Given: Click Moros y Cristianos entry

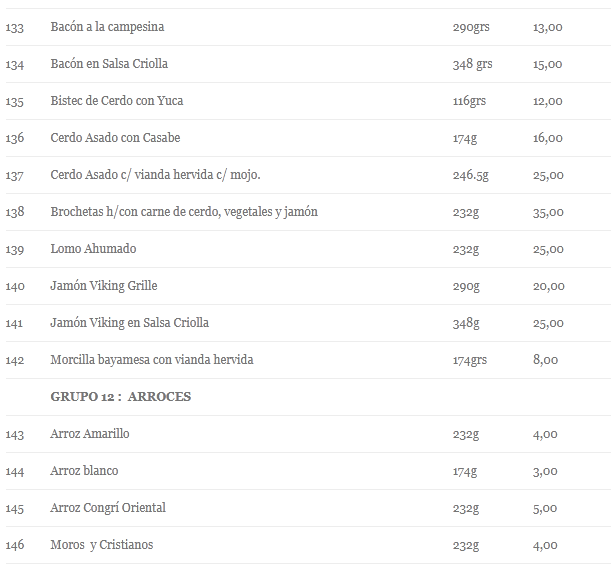Looking at the screenshot, I should (x=102, y=545).
